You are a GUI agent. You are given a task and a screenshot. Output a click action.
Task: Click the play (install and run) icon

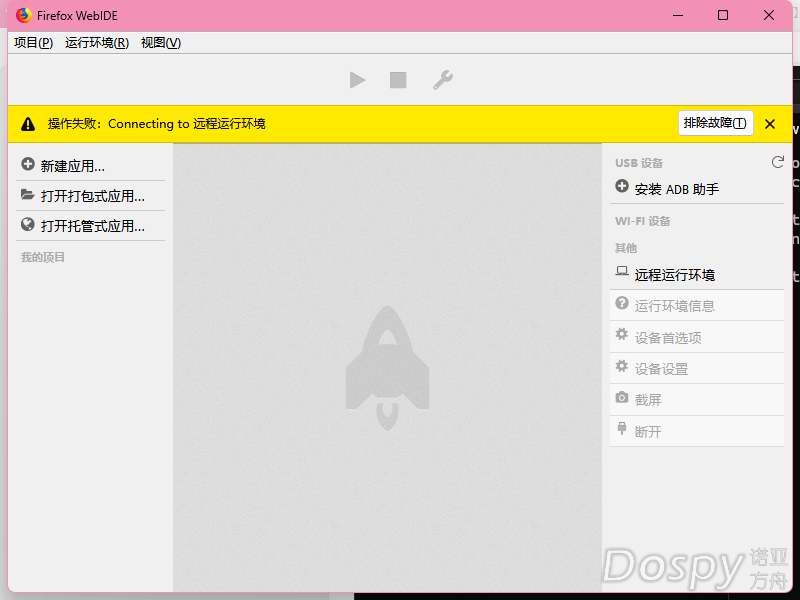point(358,80)
